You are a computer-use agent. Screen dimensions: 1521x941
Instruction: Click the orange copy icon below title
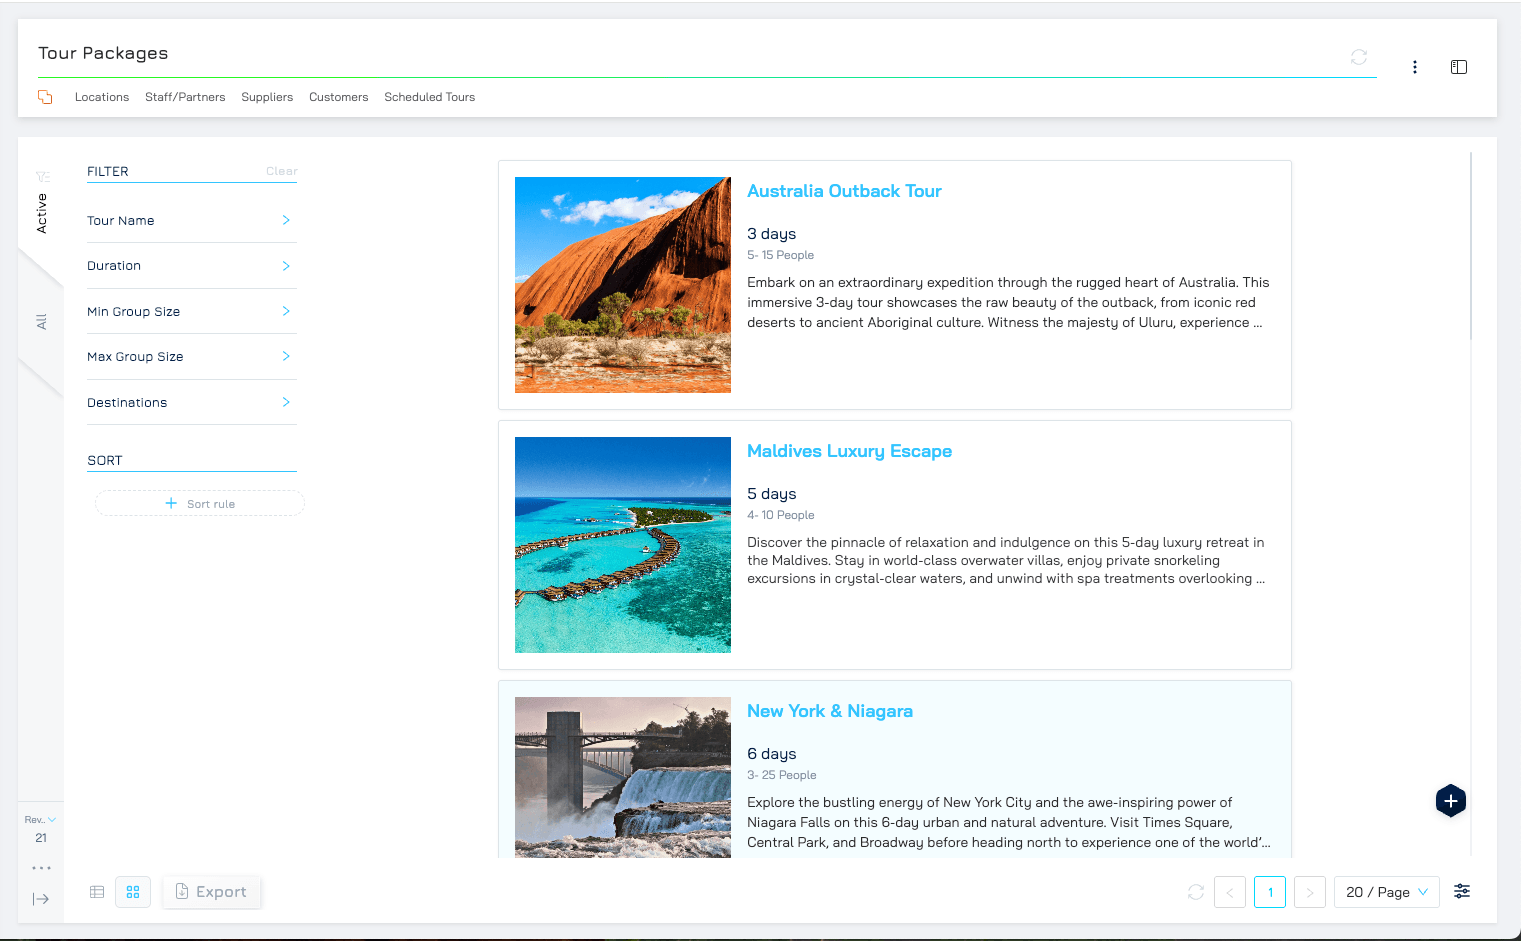tap(45, 97)
